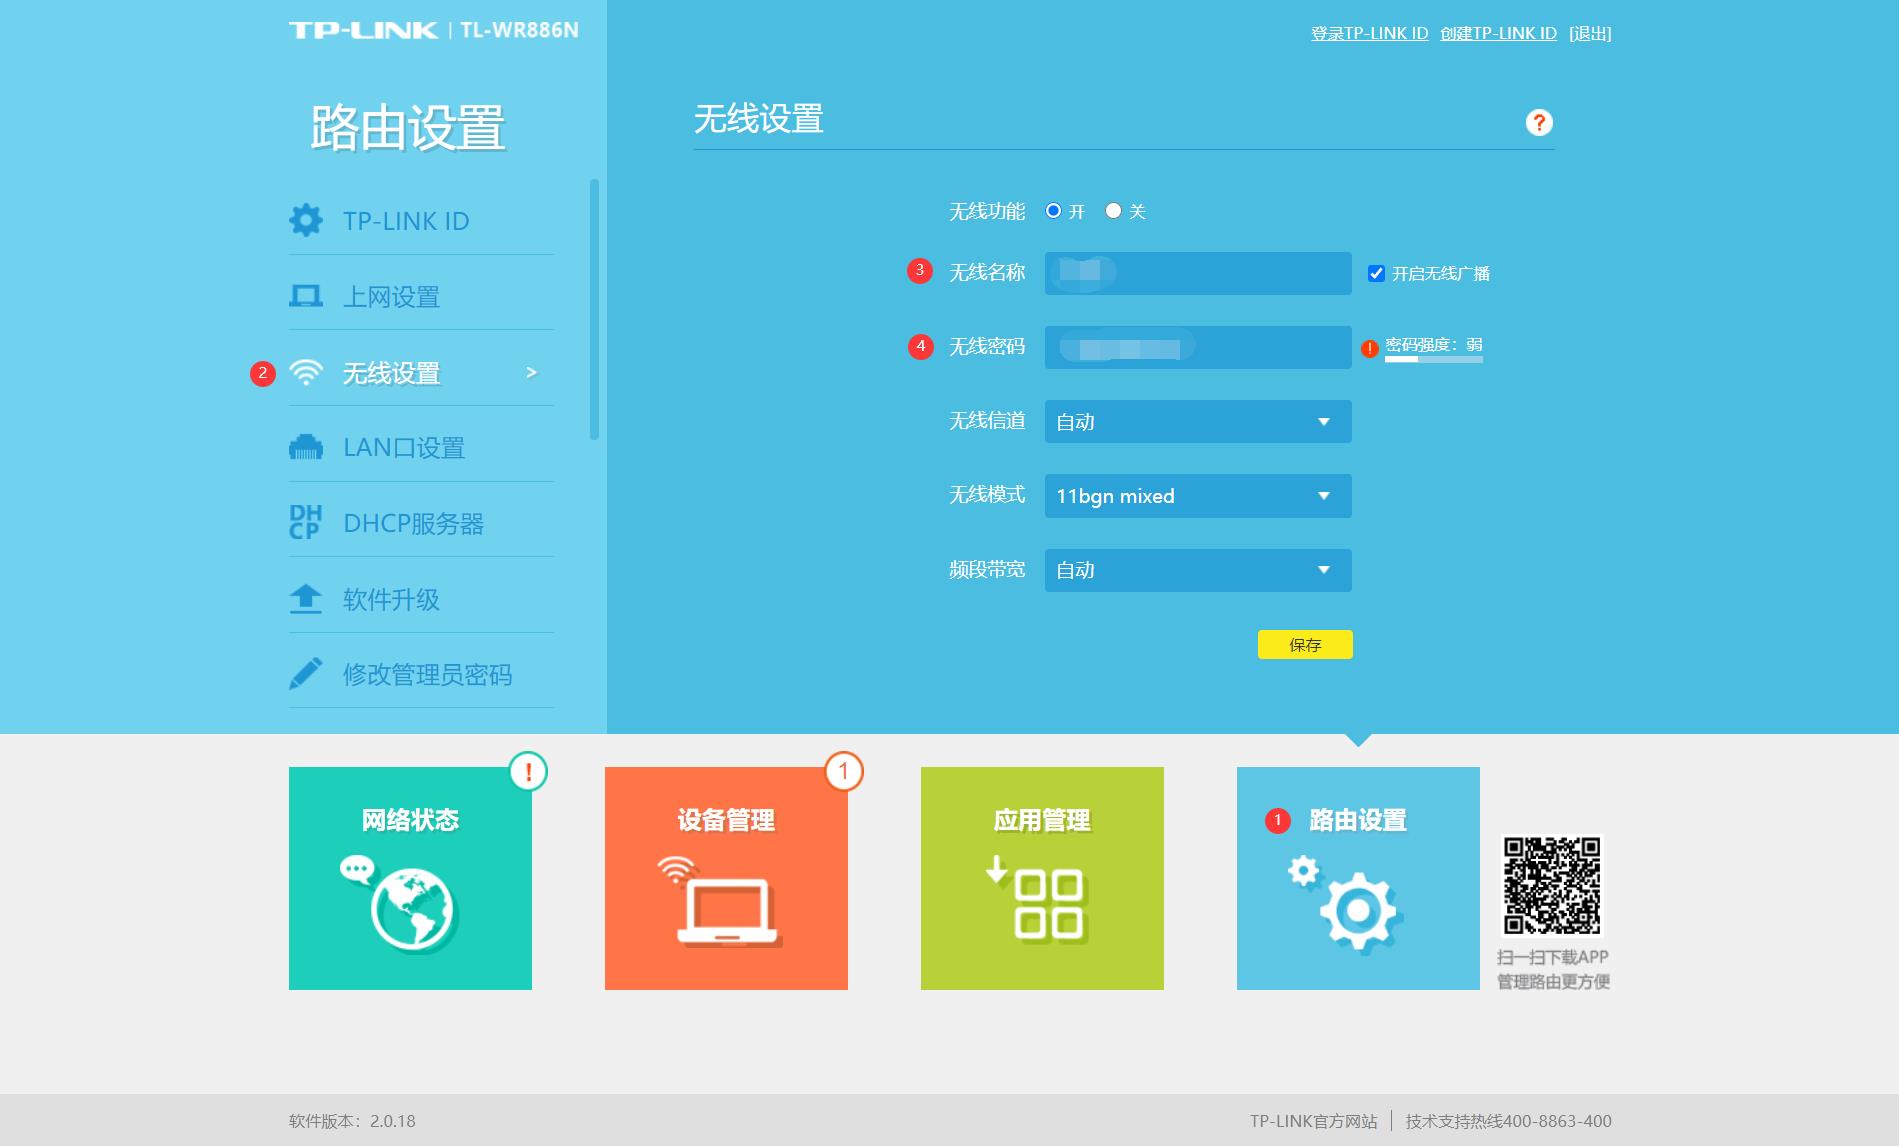The image size is (1899, 1146).
Task: Click the 无线设置 Wi-Fi icon
Action: (305, 372)
